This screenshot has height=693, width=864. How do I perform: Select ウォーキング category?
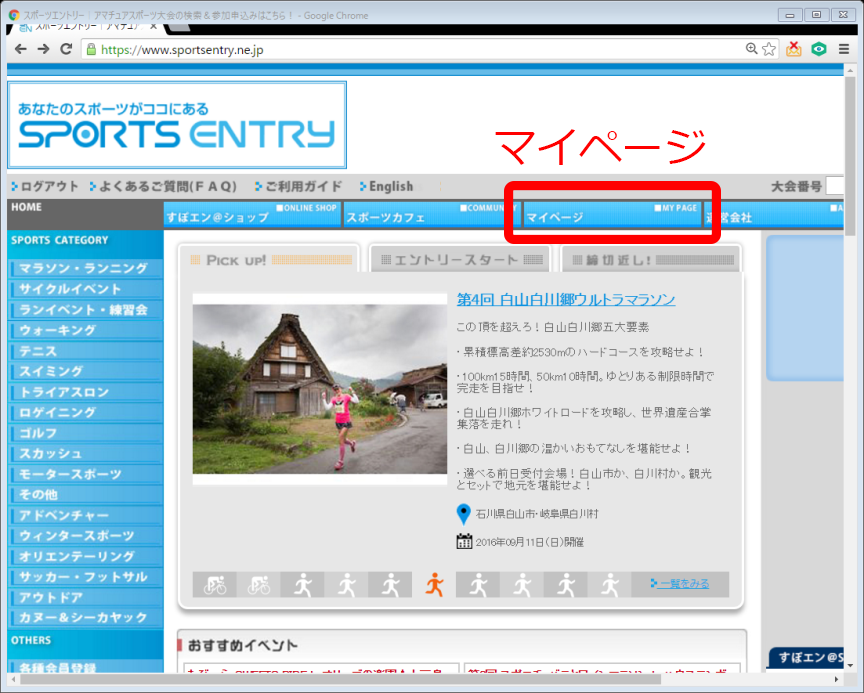click(85, 330)
